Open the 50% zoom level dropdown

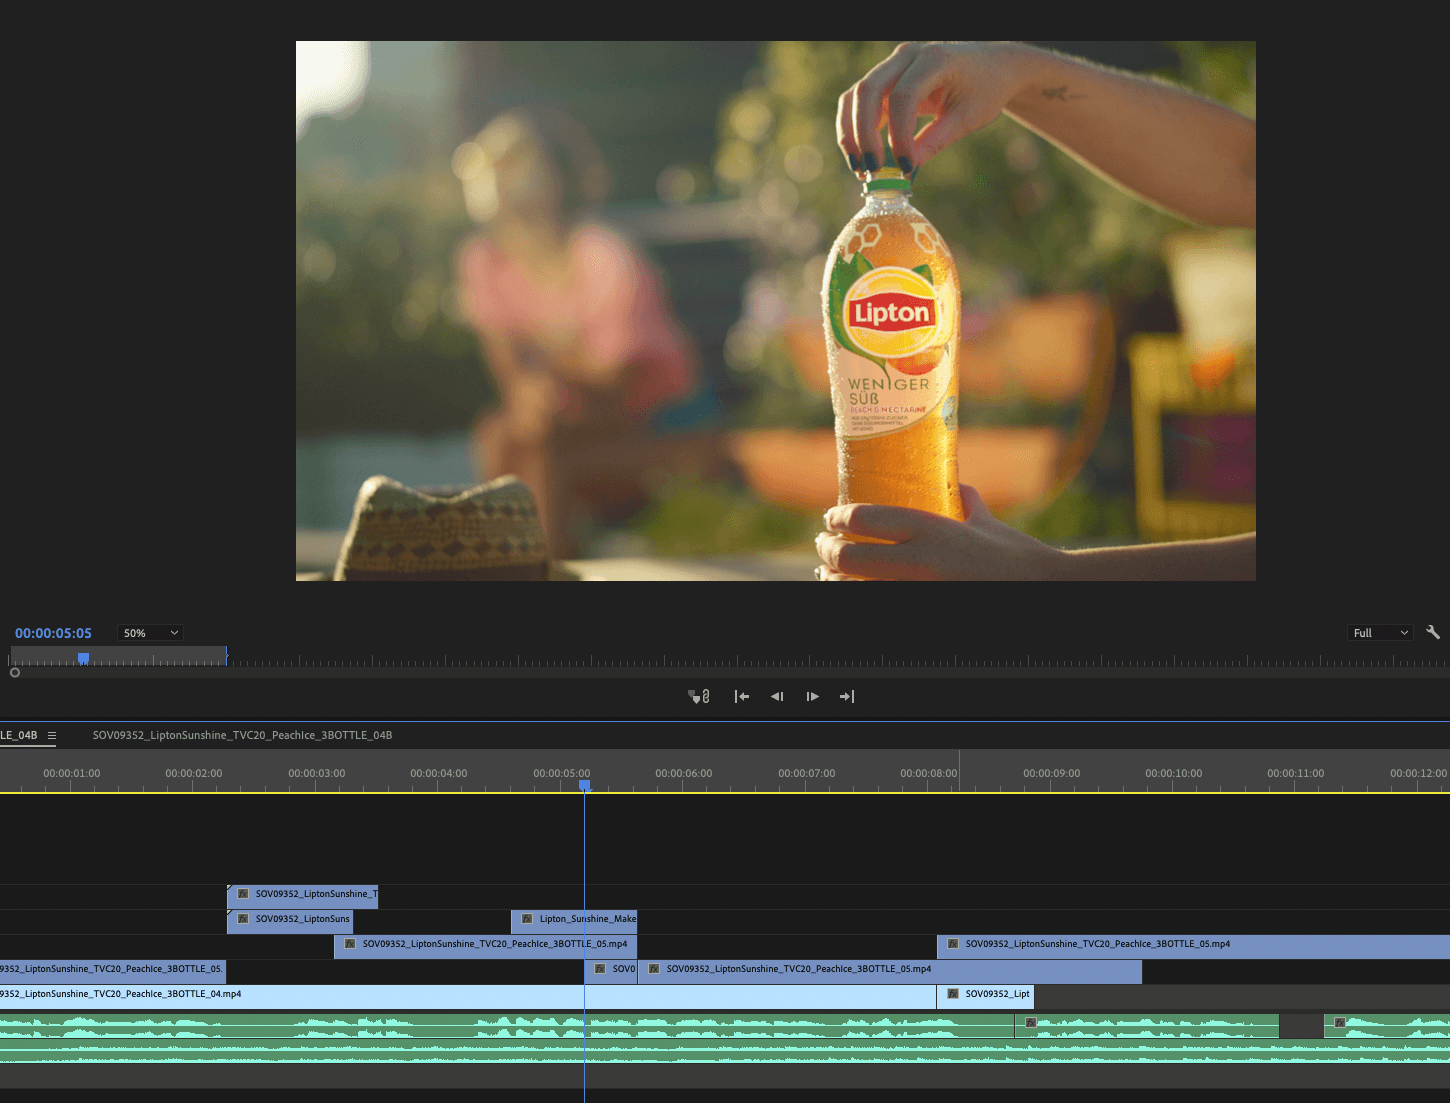150,633
